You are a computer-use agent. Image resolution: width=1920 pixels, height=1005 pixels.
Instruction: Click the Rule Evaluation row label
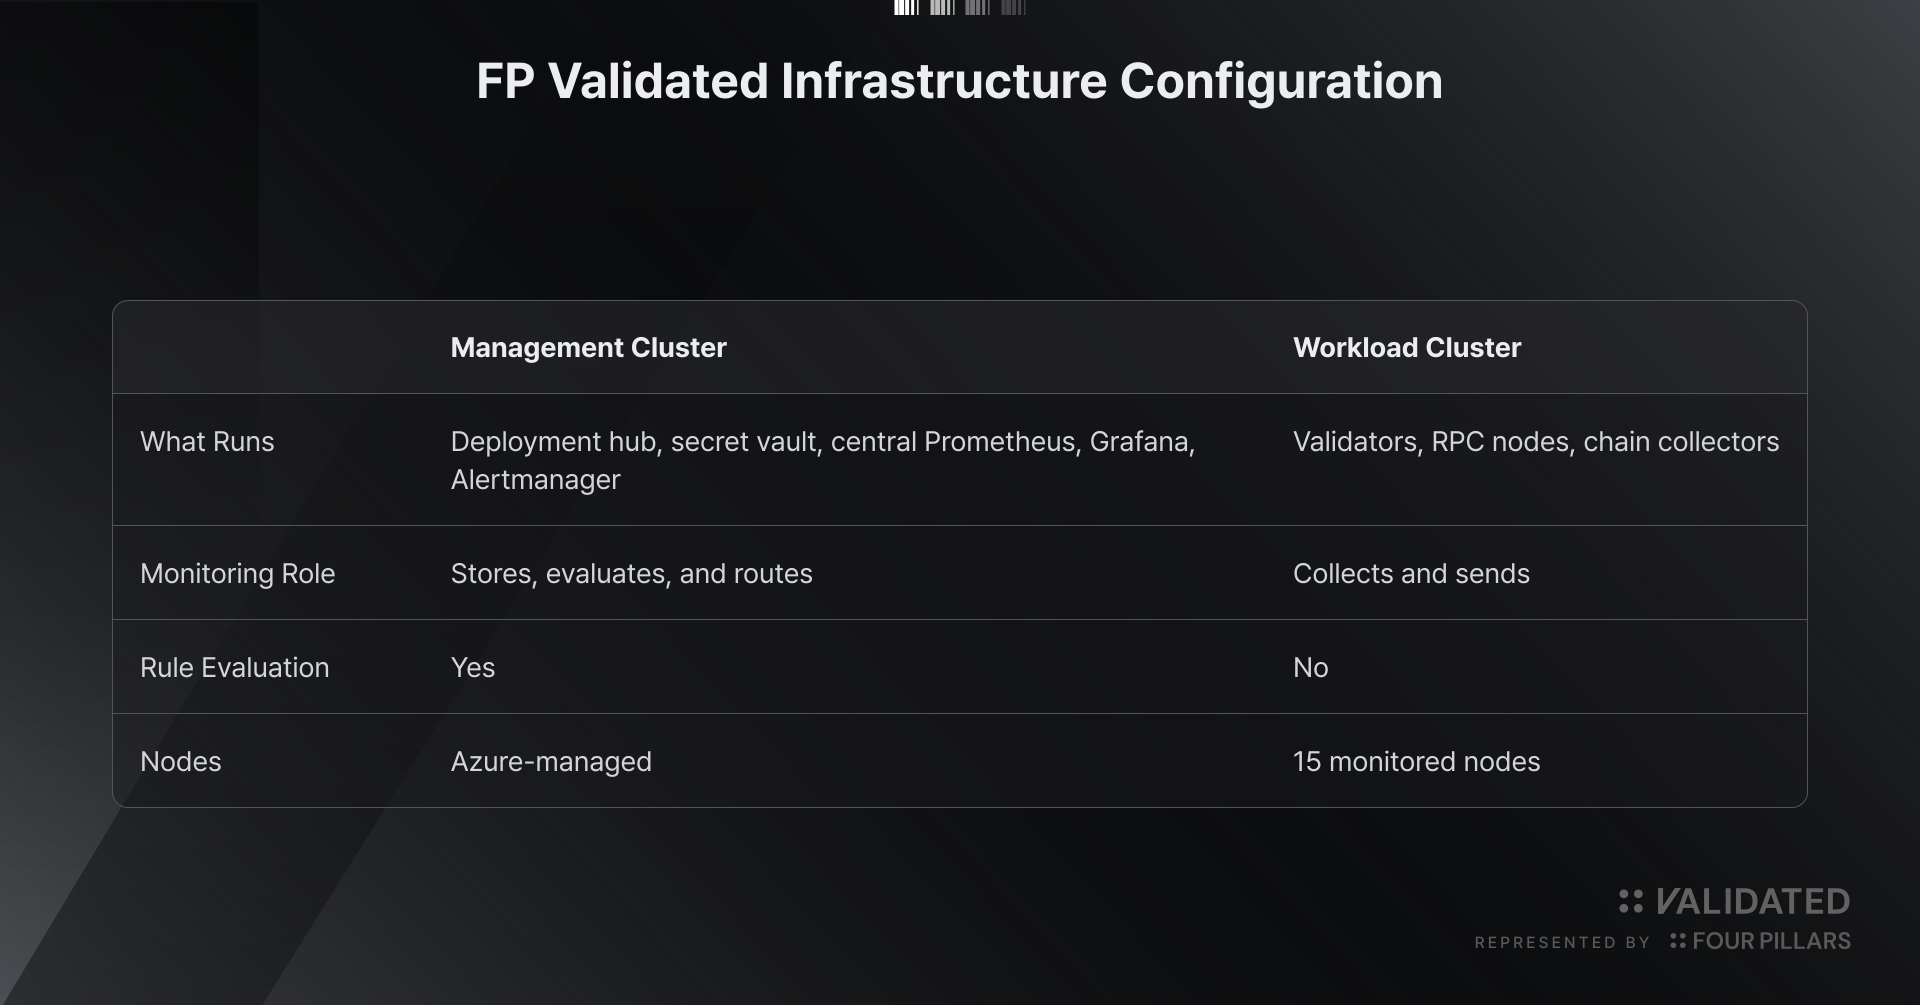point(235,668)
